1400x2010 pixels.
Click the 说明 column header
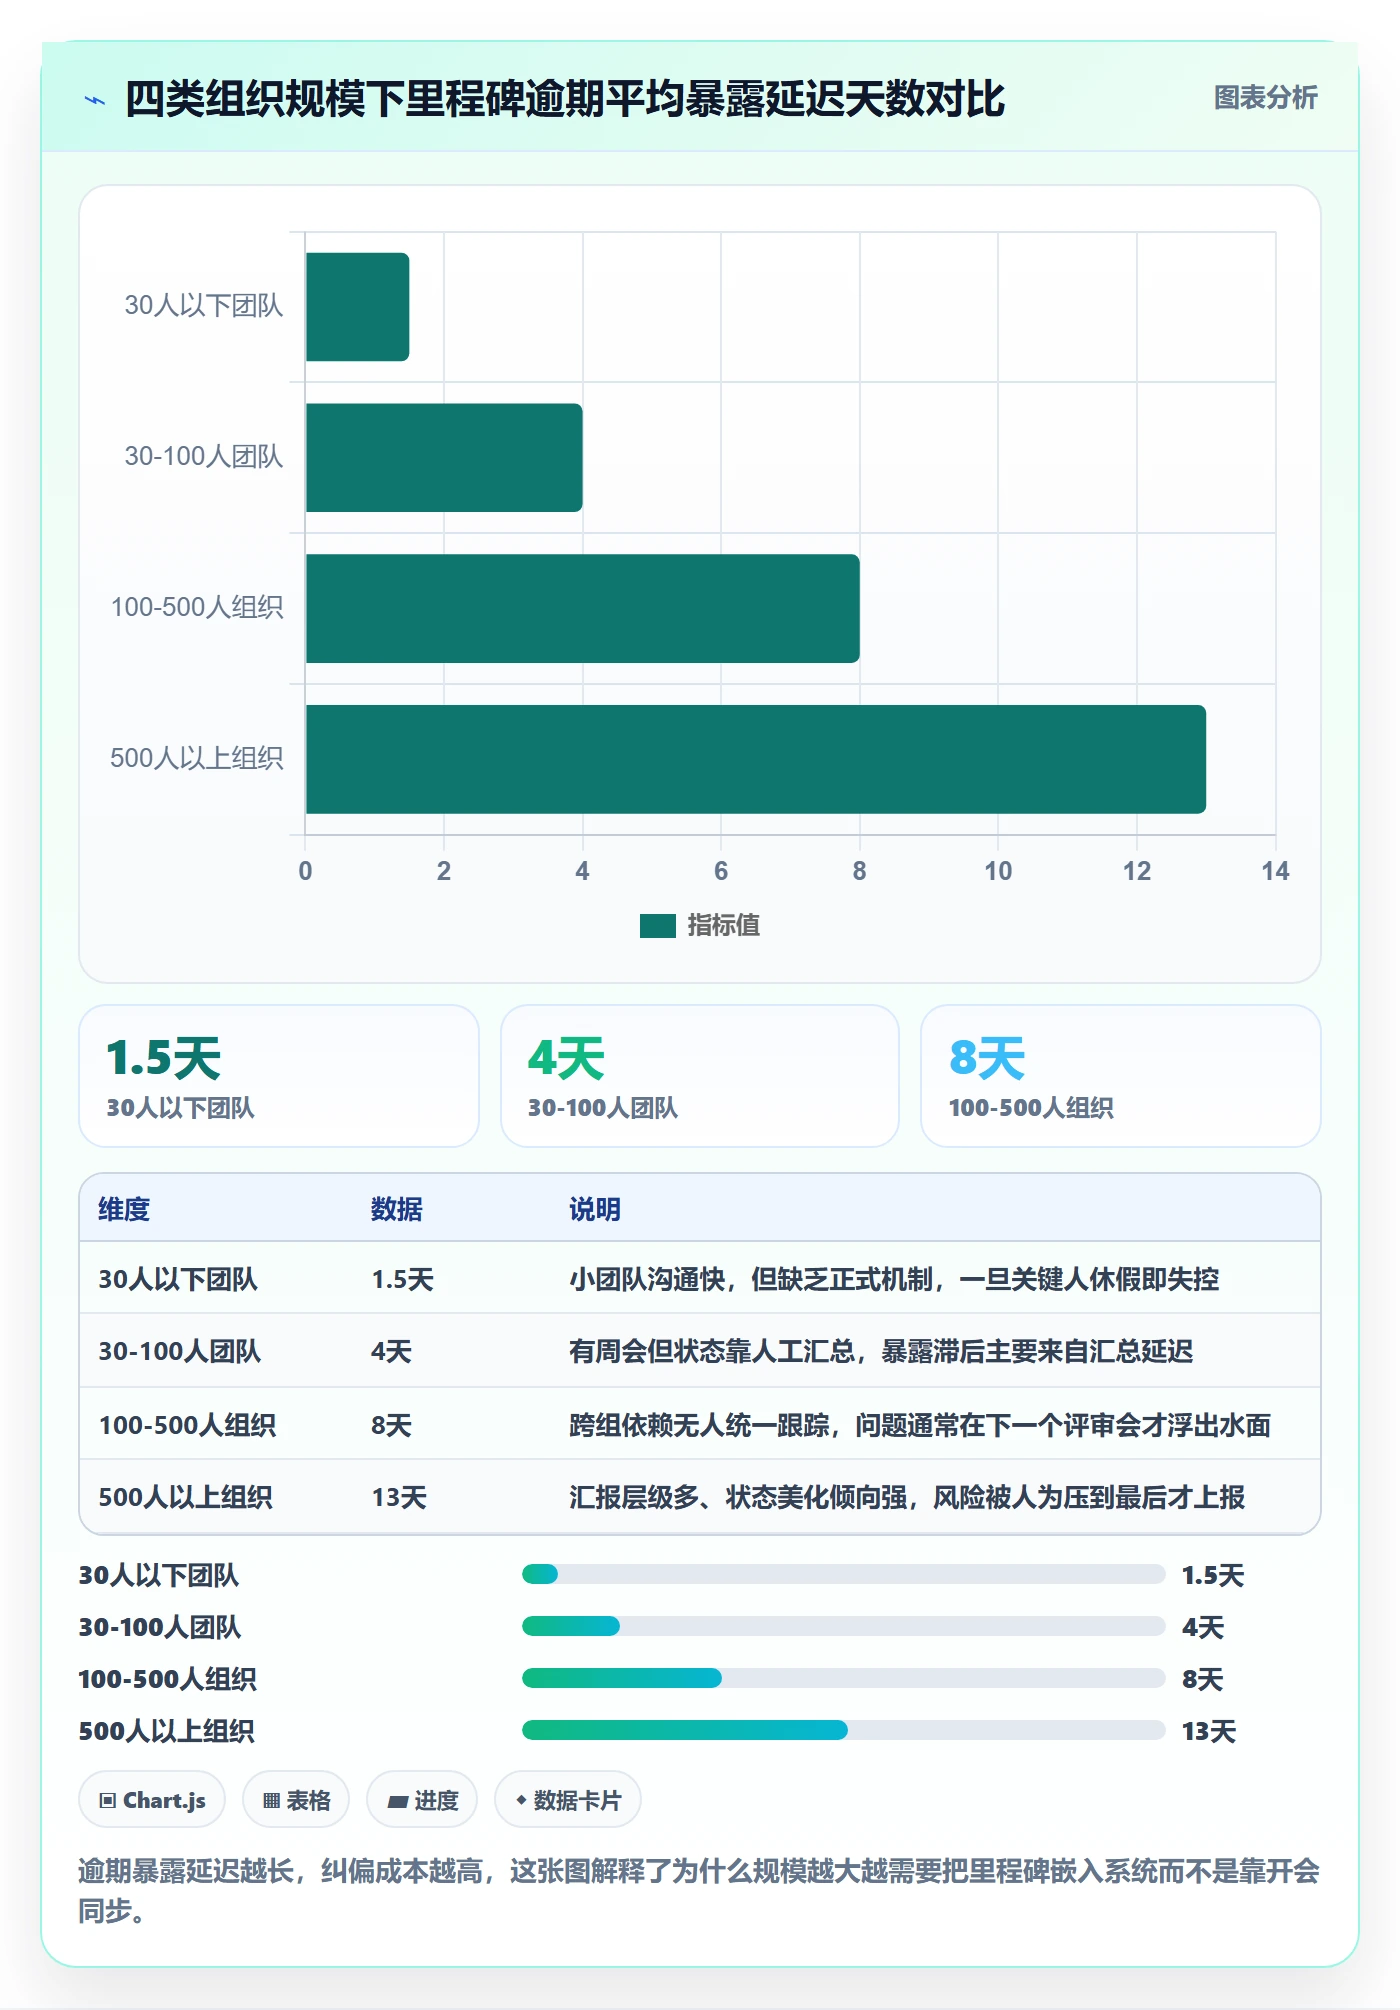pyautogui.click(x=595, y=1209)
